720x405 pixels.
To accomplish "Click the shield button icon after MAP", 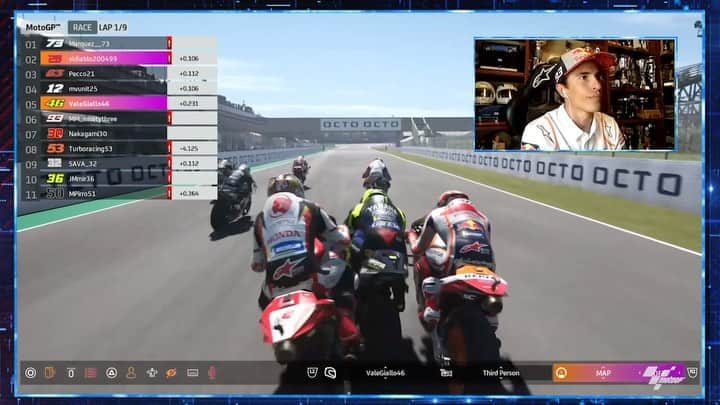I will click(x=692, y=372).
